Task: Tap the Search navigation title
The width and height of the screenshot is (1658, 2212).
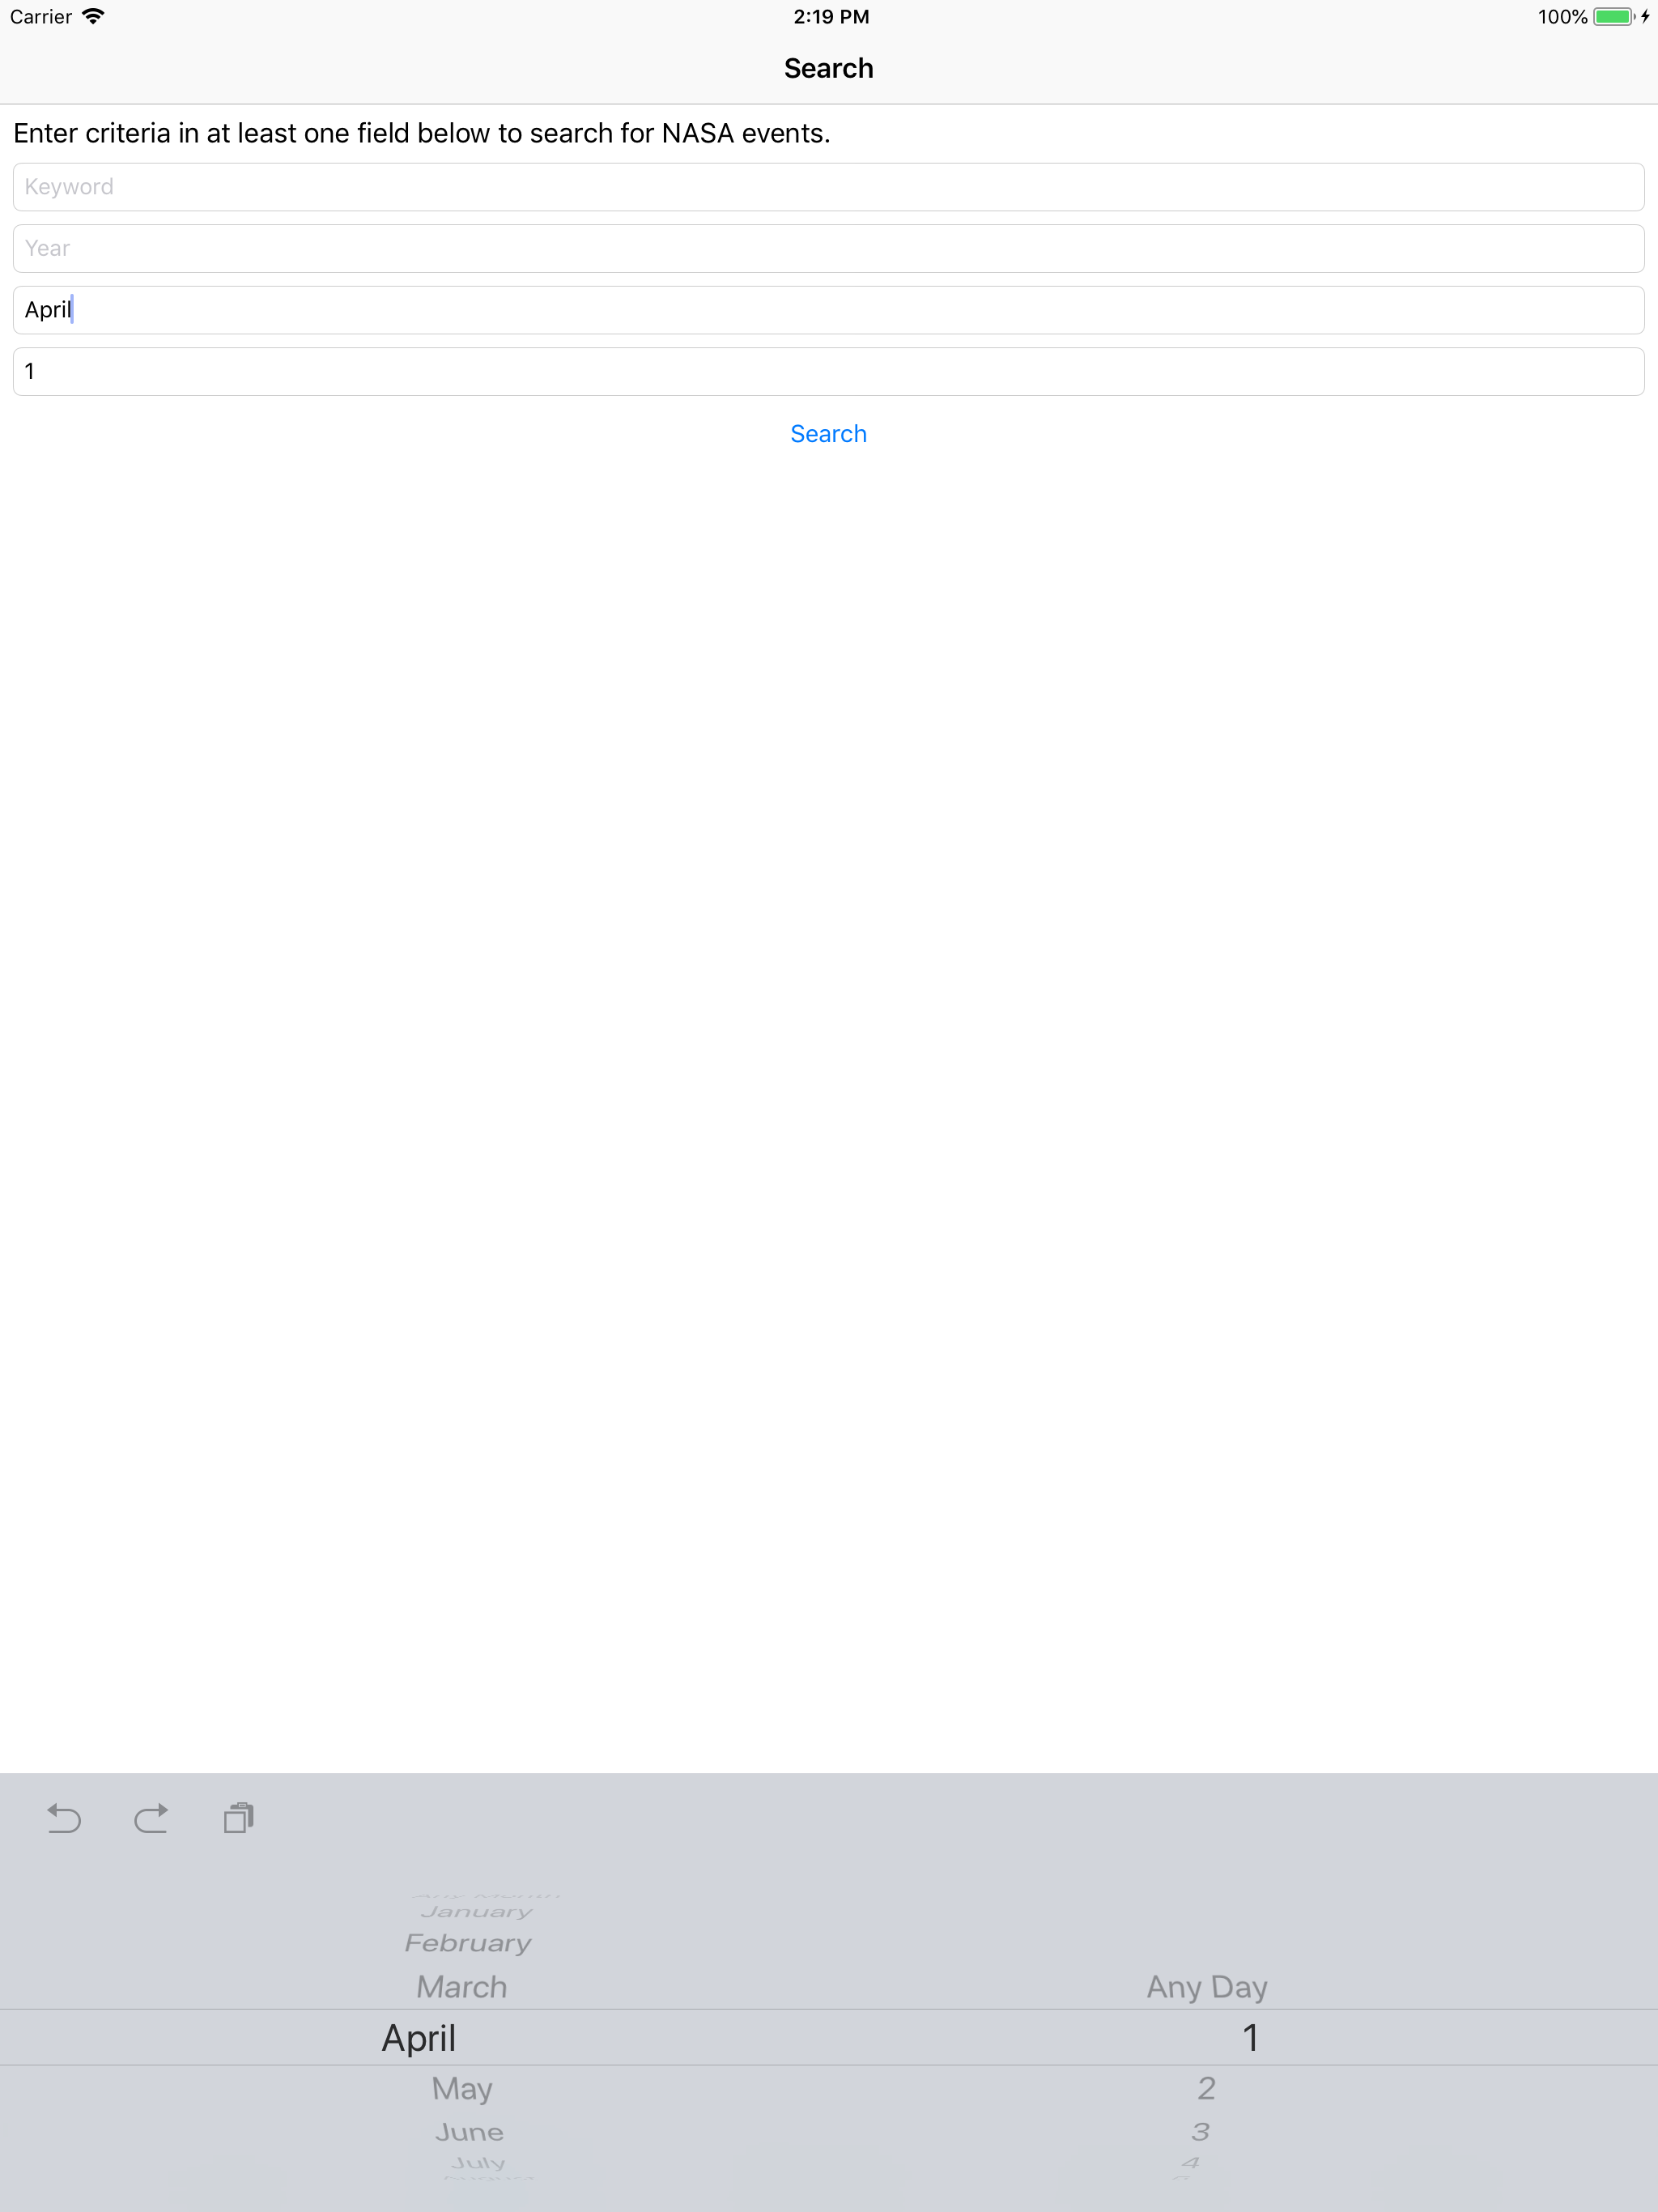Action: point(829,68)
